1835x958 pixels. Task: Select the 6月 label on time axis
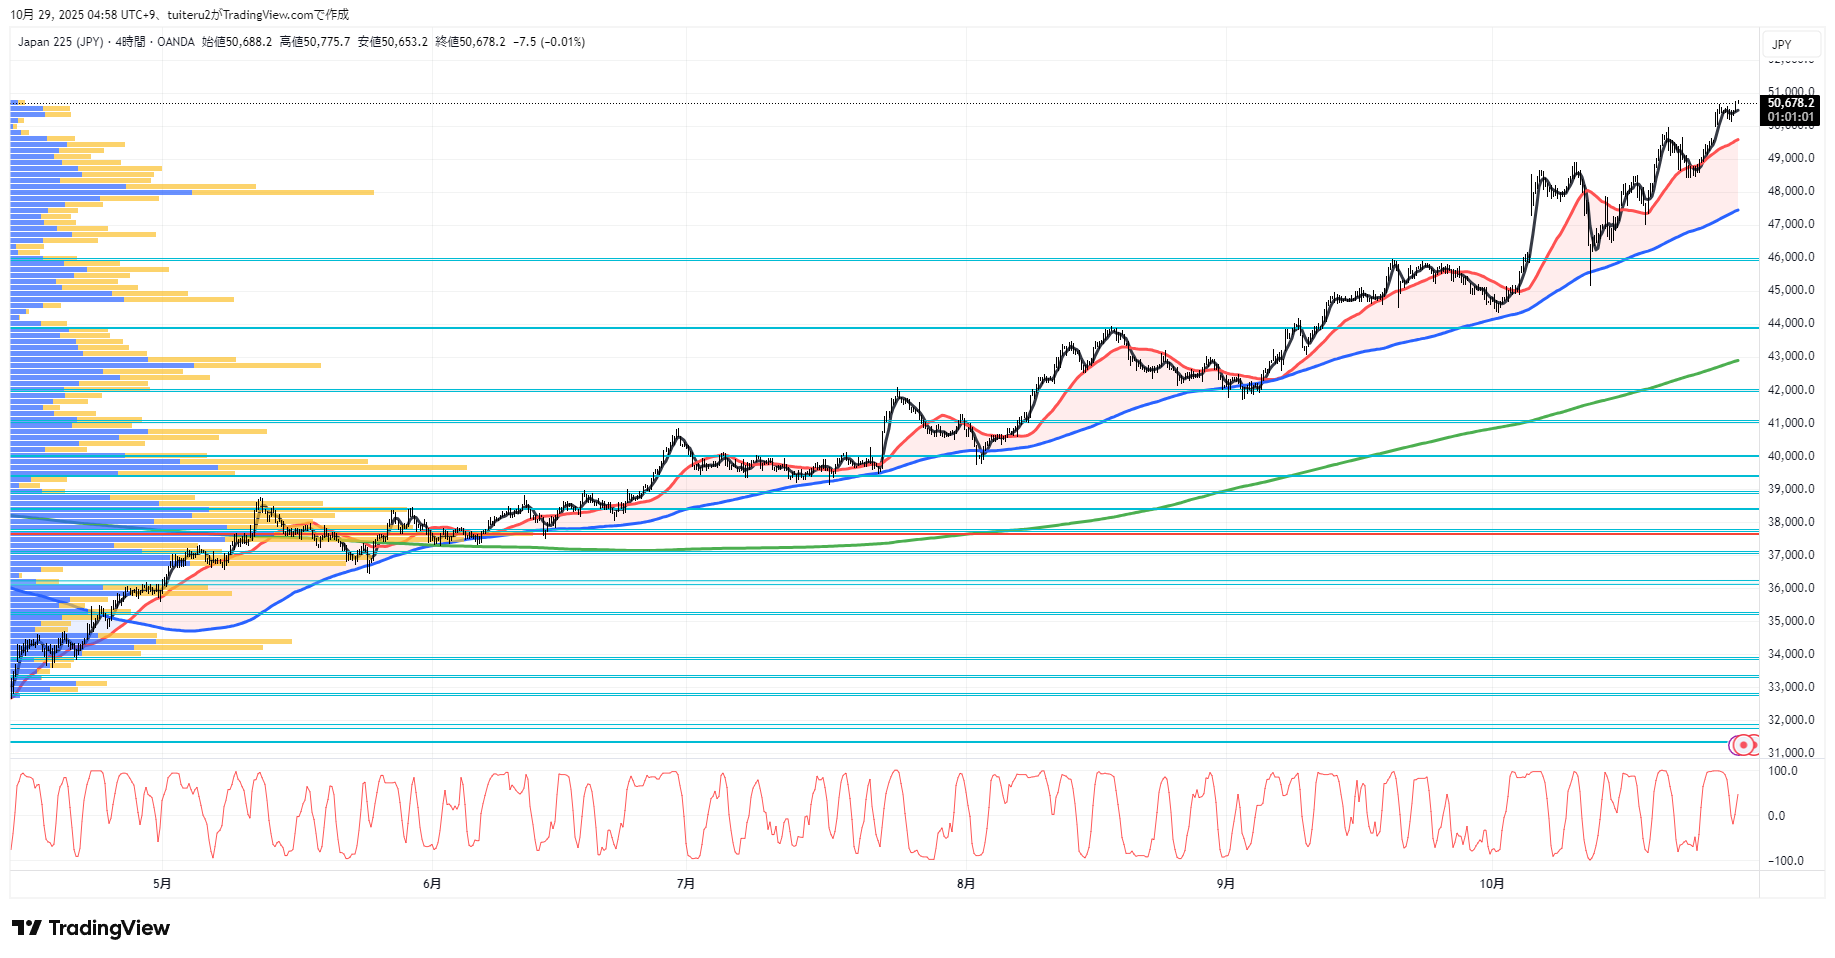pyautogui.click(x=432, y=883)
